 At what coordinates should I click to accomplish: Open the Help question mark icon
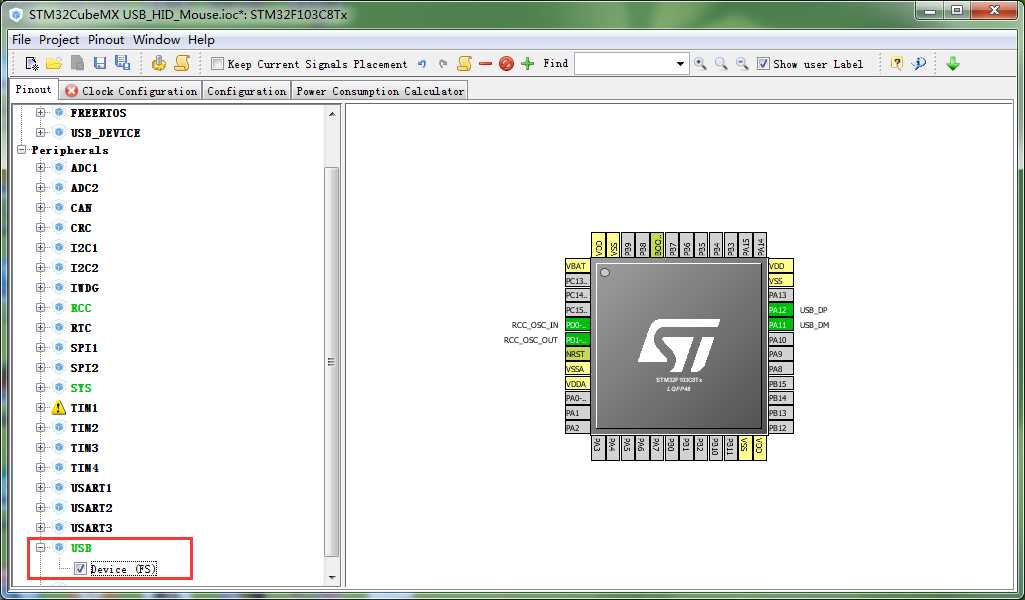coord(897,63)
